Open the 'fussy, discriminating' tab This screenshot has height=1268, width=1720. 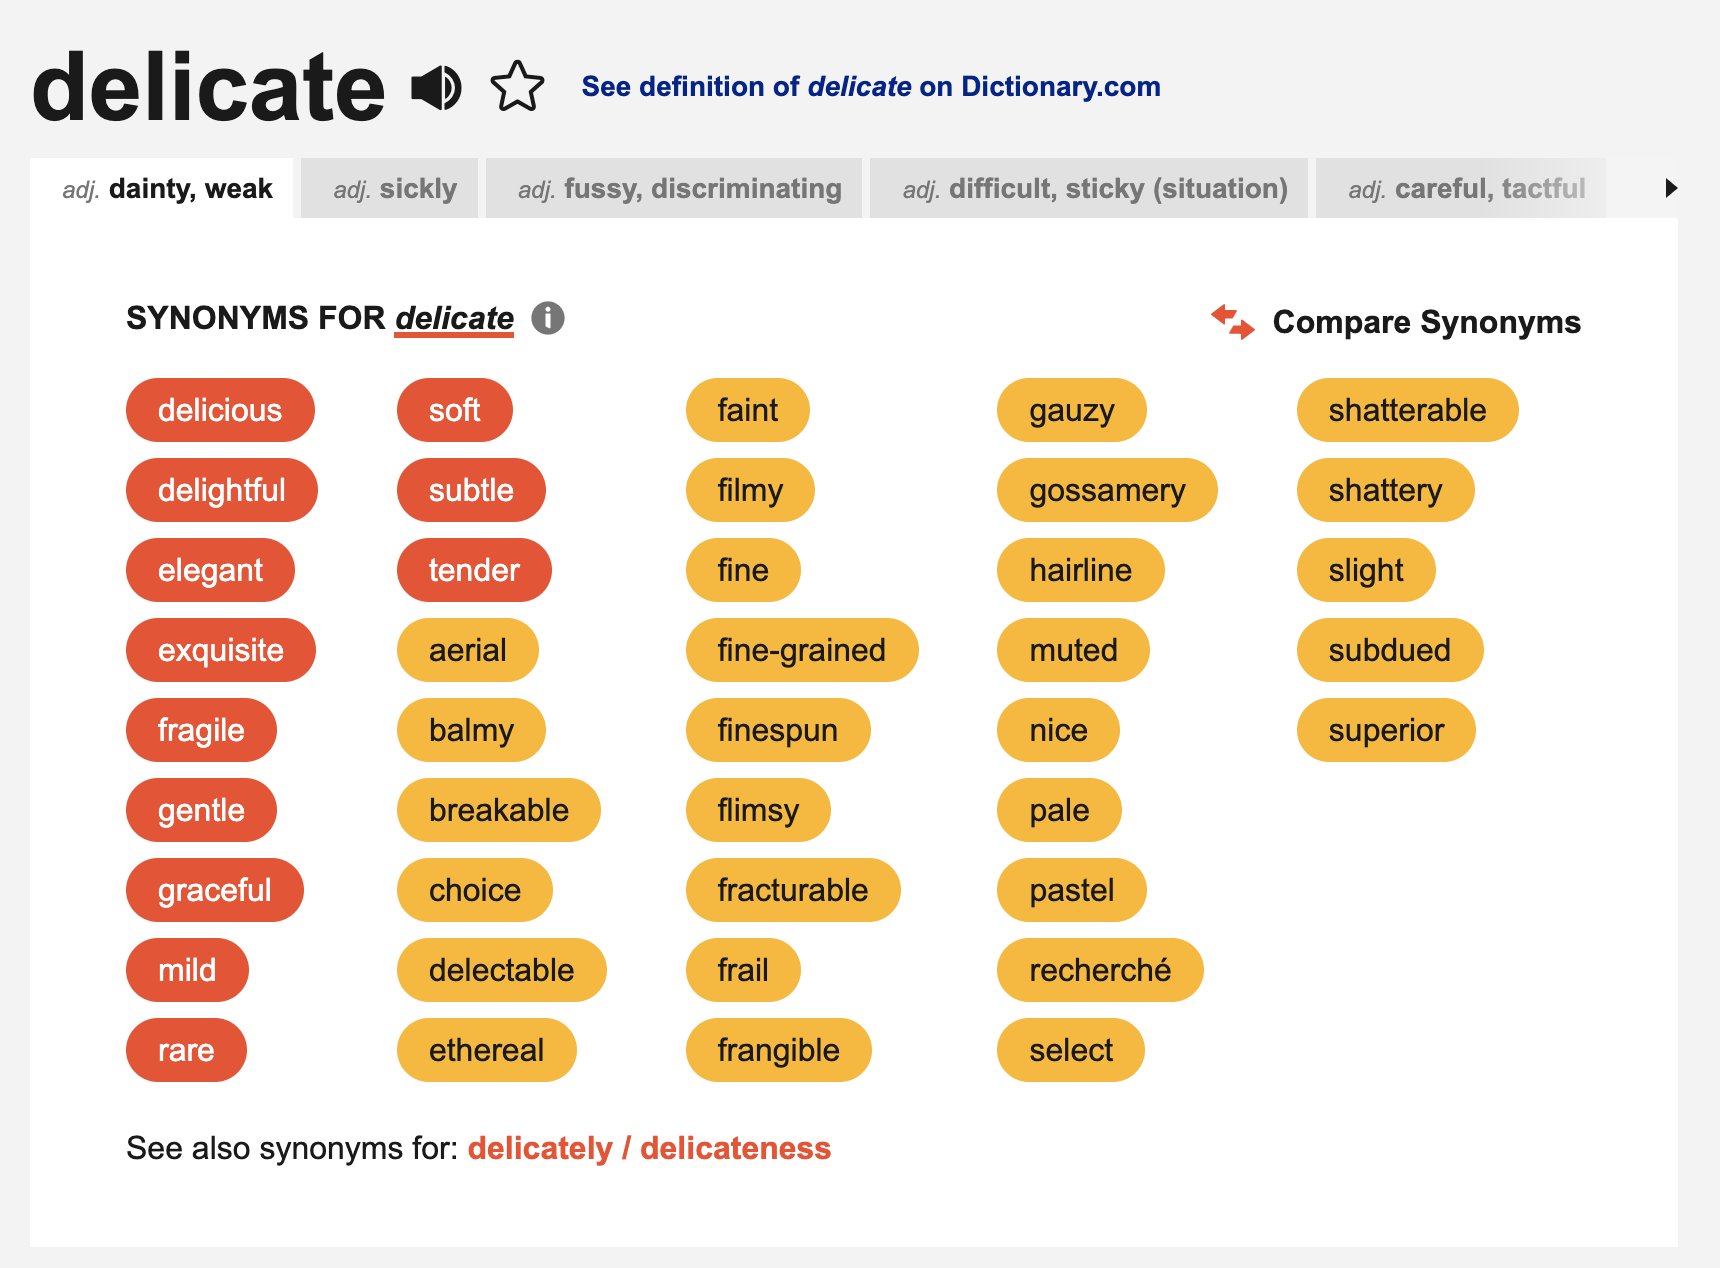tap(674, 188)
